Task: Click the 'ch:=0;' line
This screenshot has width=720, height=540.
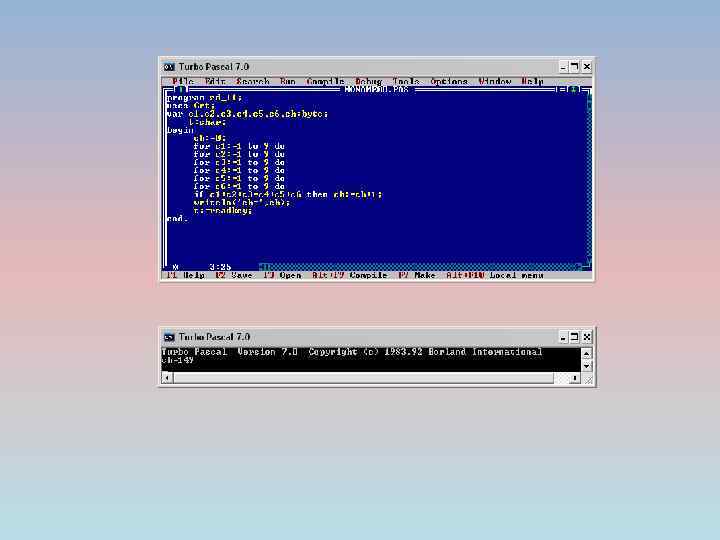Action: 209,138
